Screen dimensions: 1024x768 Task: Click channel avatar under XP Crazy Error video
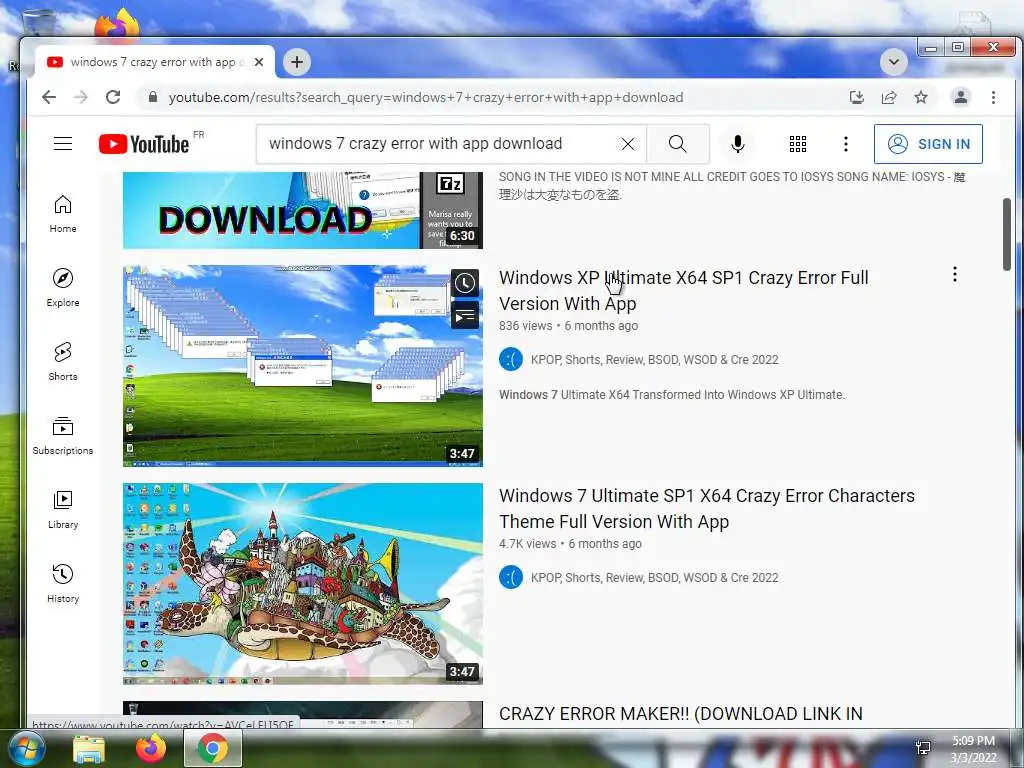(511, 359)
